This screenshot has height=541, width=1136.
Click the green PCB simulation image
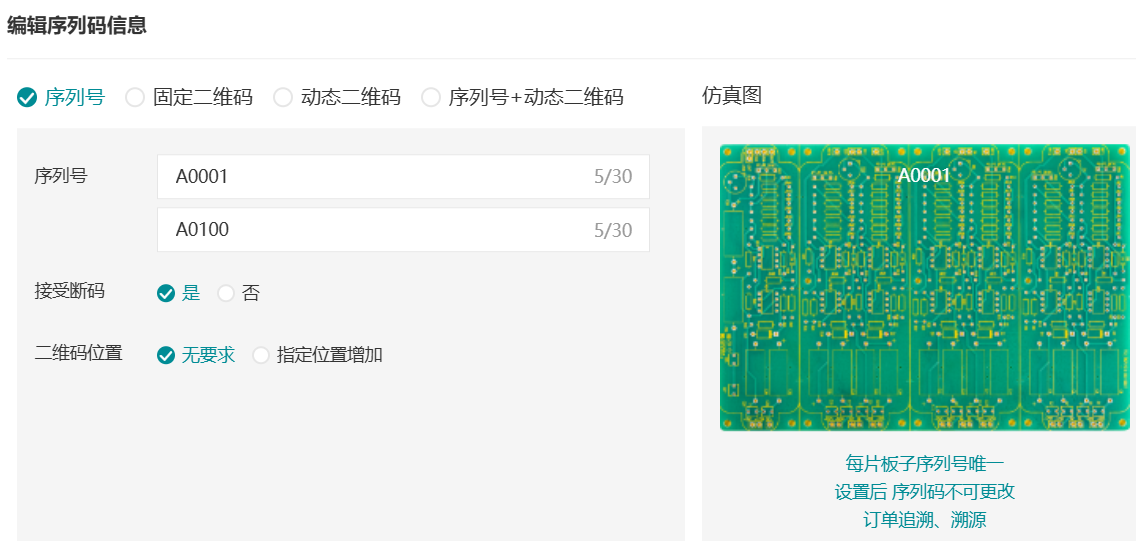924,300
